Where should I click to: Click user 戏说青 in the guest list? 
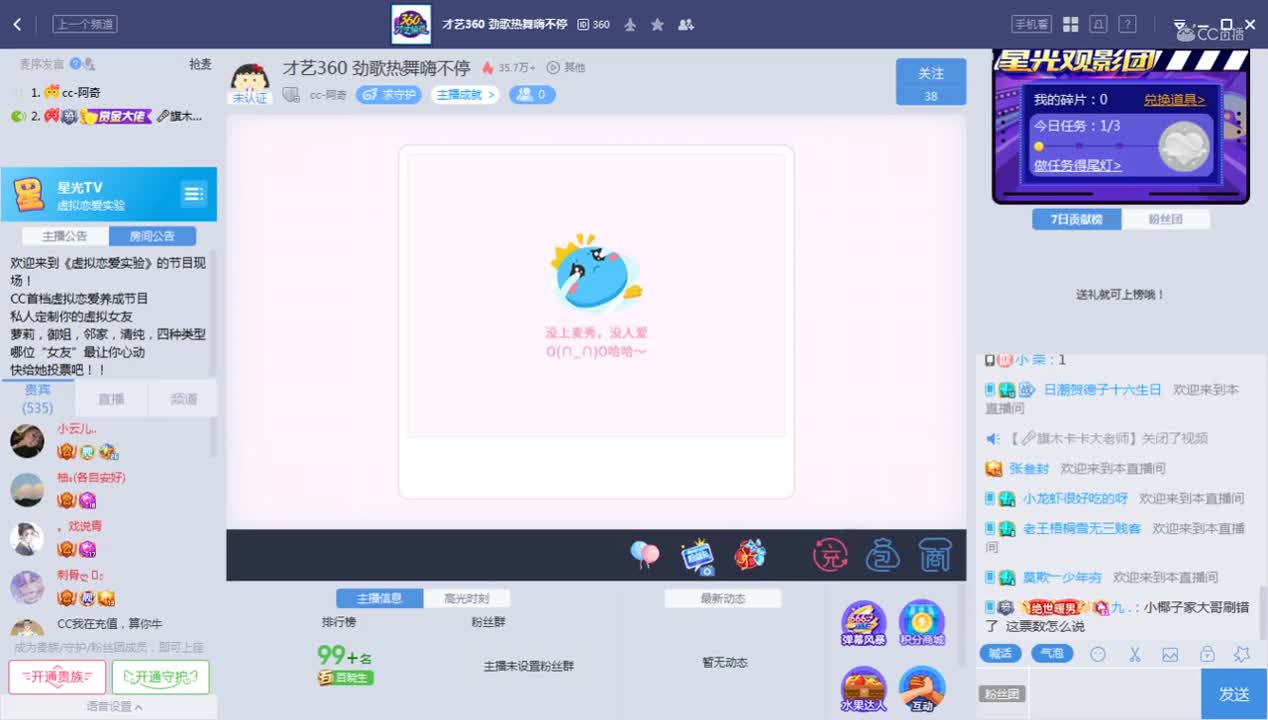click(x=80, y=526)
